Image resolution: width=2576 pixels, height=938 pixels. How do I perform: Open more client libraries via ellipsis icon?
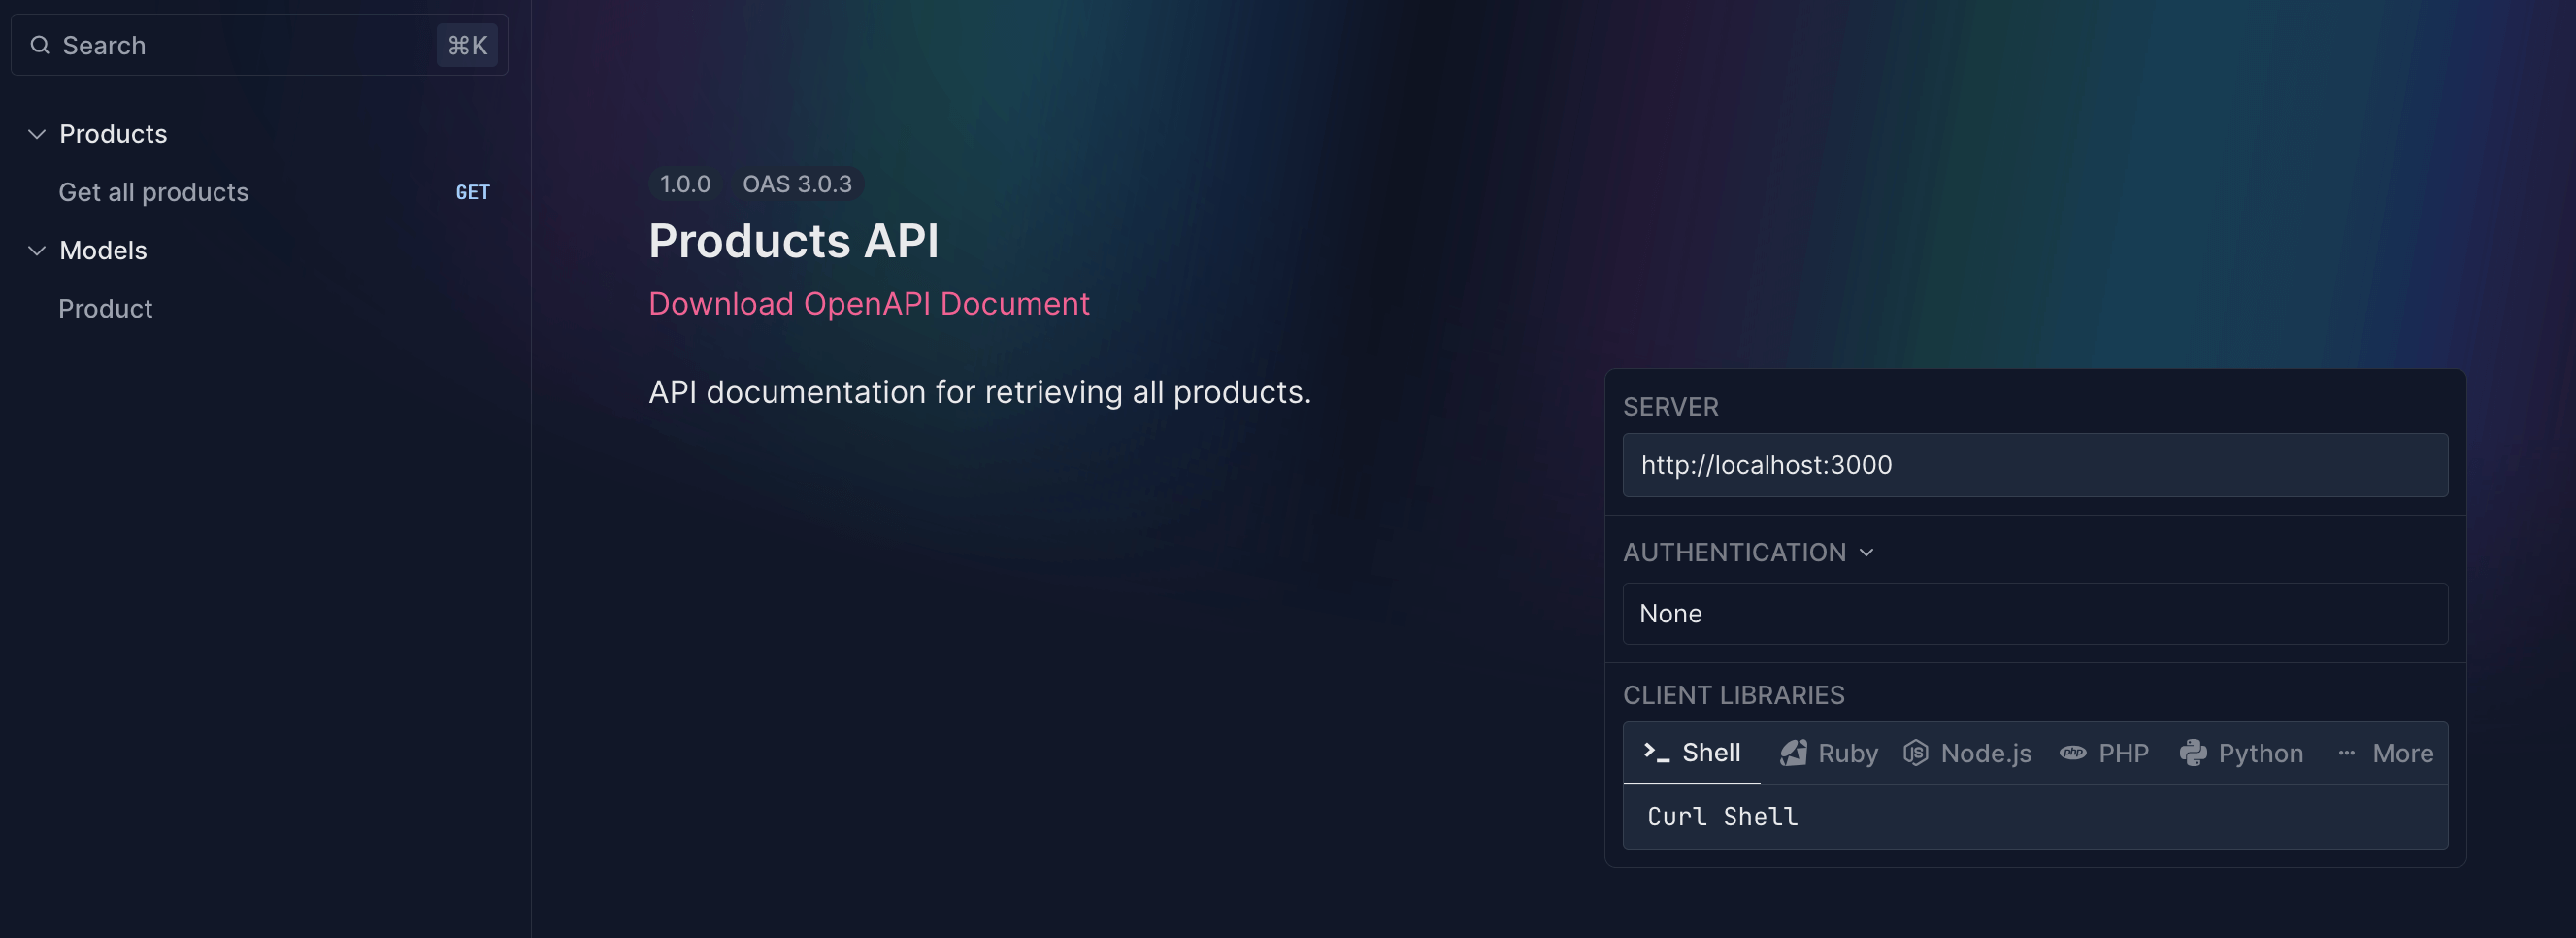click(x=2347, y=753)
